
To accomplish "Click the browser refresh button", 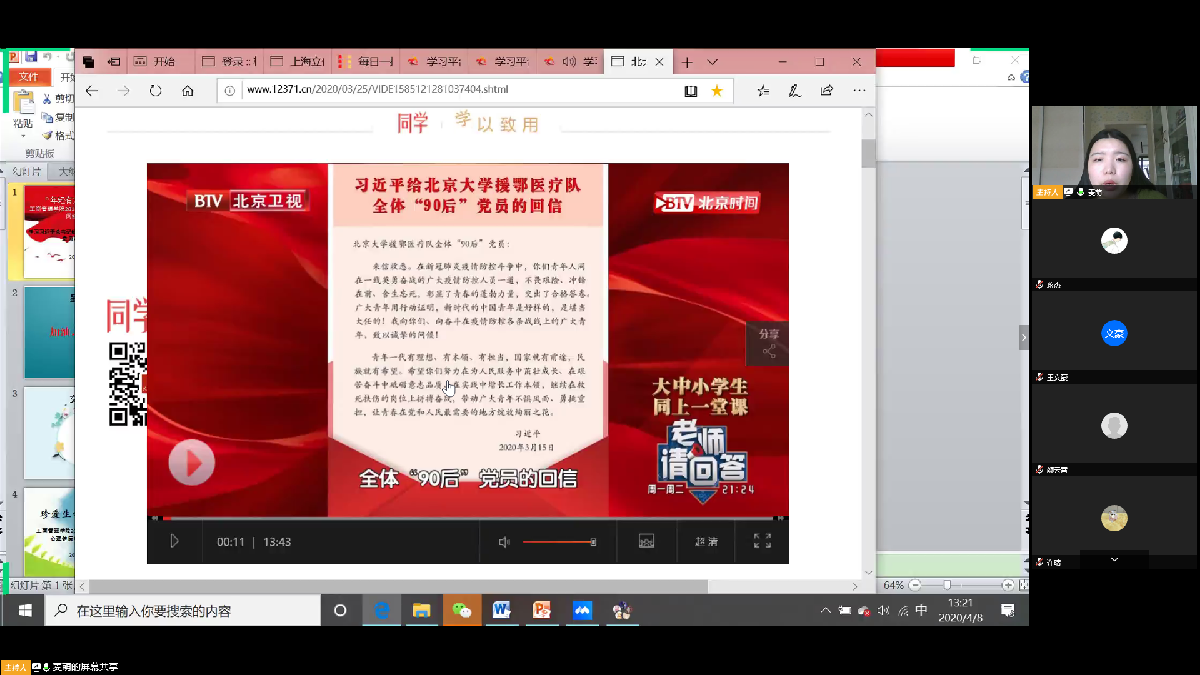I will click(156, 91).
